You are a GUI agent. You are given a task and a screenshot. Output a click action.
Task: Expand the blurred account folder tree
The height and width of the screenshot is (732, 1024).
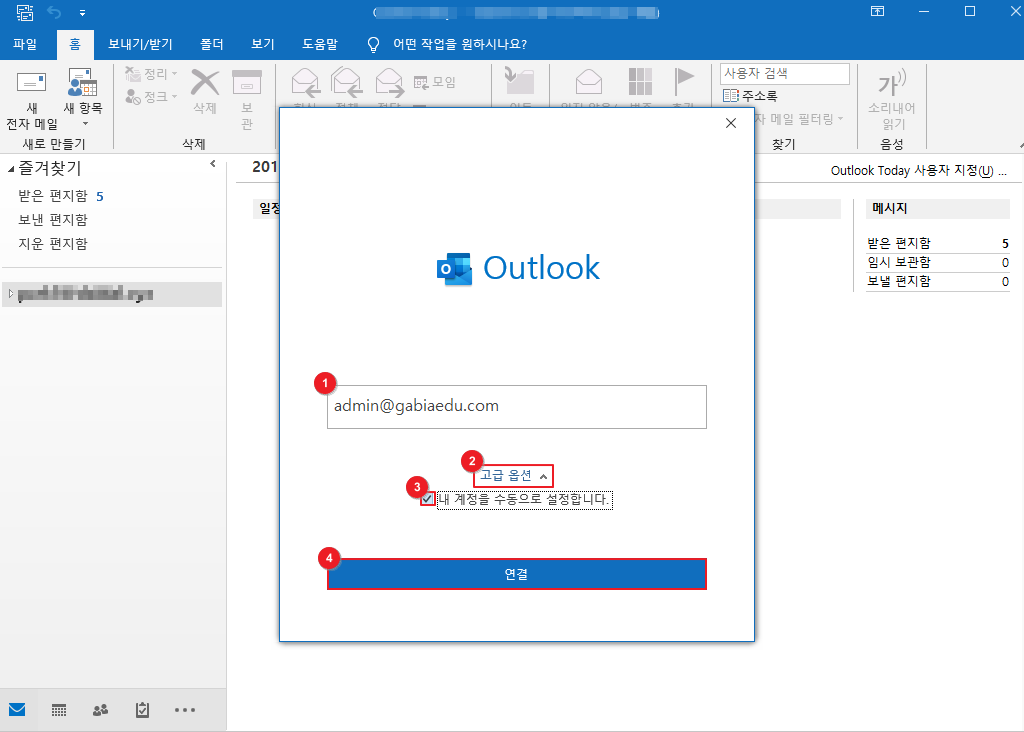coord(10,294)
